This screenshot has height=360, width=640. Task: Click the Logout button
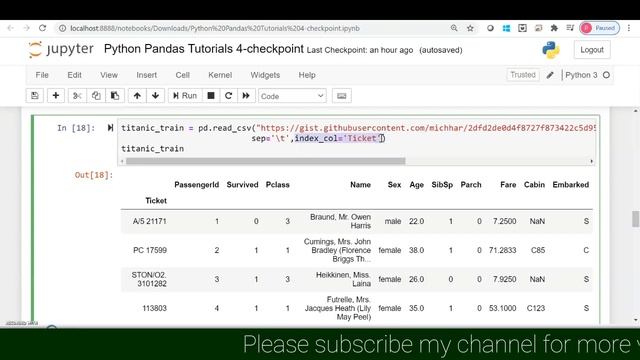click(x=592, y=50)
